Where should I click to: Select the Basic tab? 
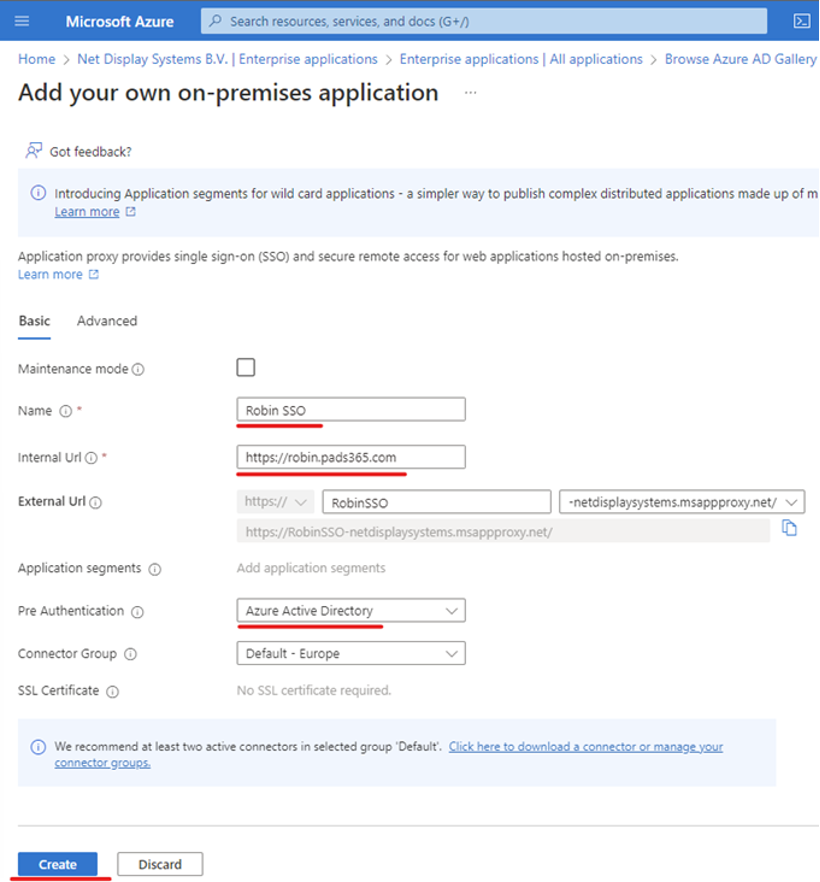(x=34, y=321)
